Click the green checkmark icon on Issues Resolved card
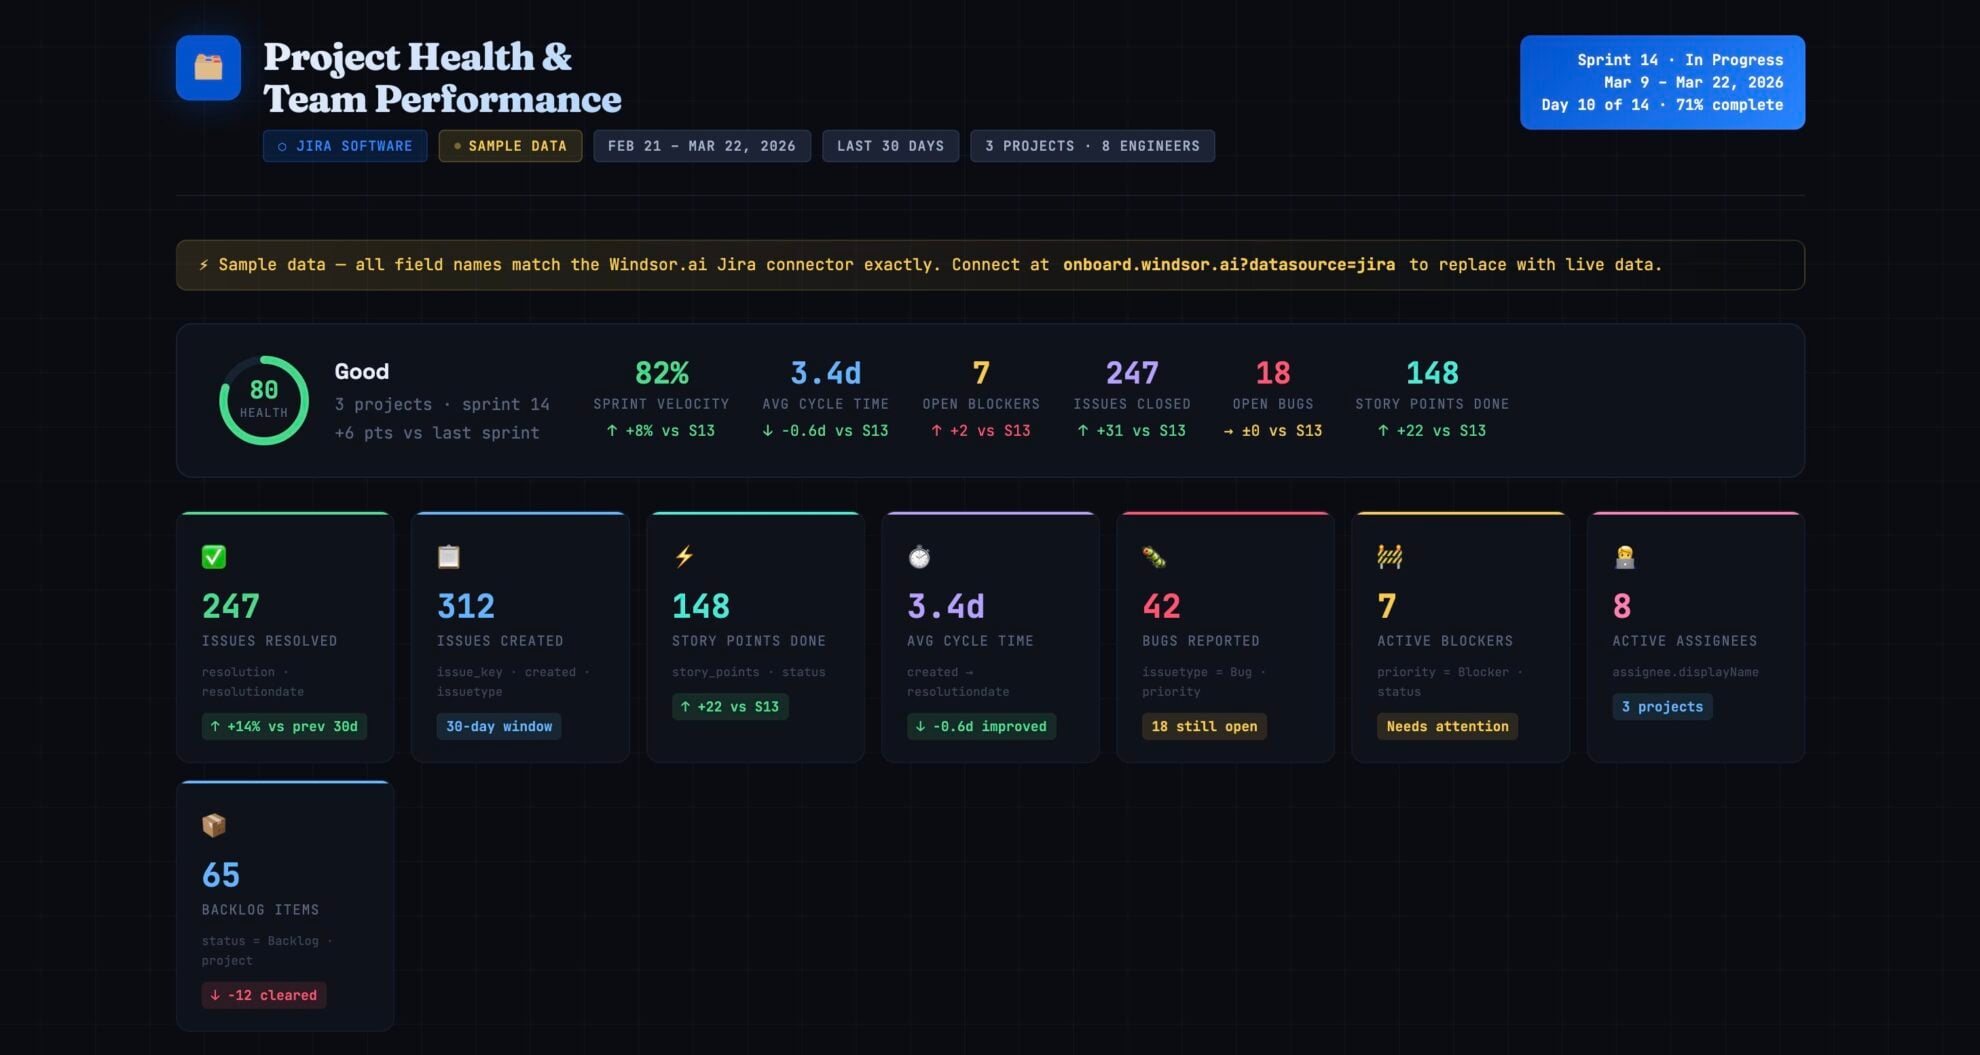 tap(214, 557)
